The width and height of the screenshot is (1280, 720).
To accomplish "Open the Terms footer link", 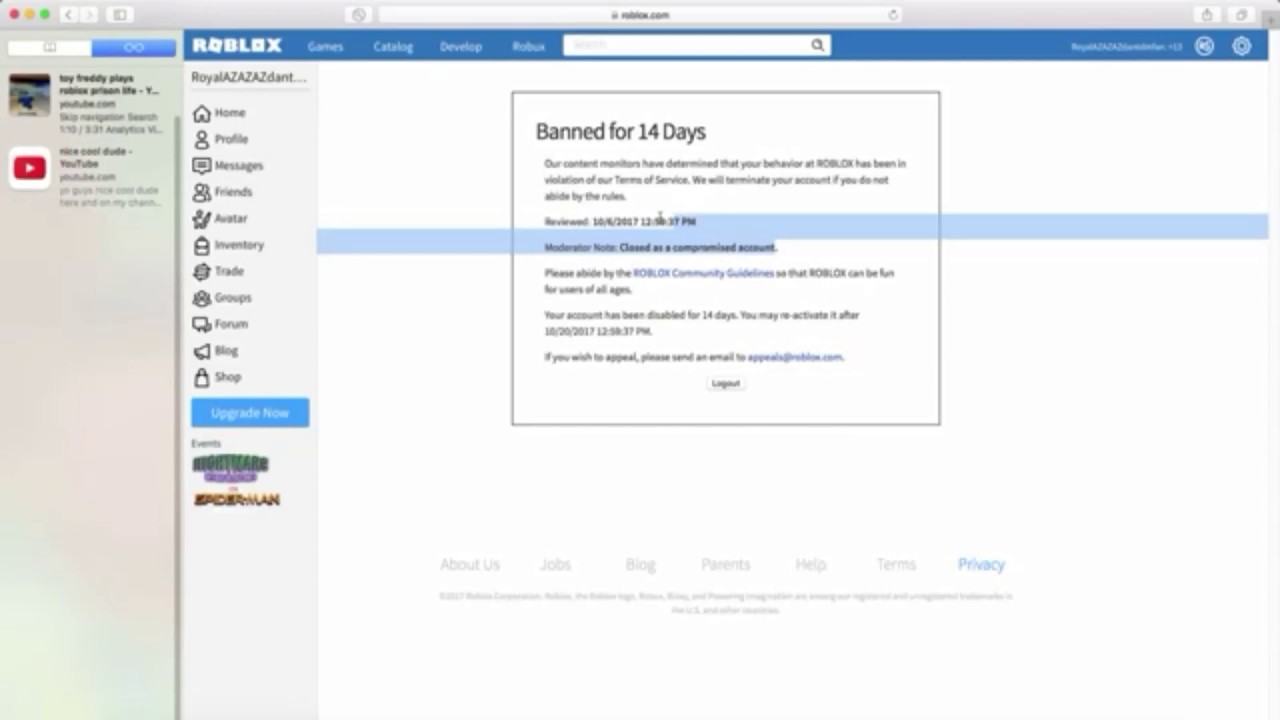I will coord(896,564).
